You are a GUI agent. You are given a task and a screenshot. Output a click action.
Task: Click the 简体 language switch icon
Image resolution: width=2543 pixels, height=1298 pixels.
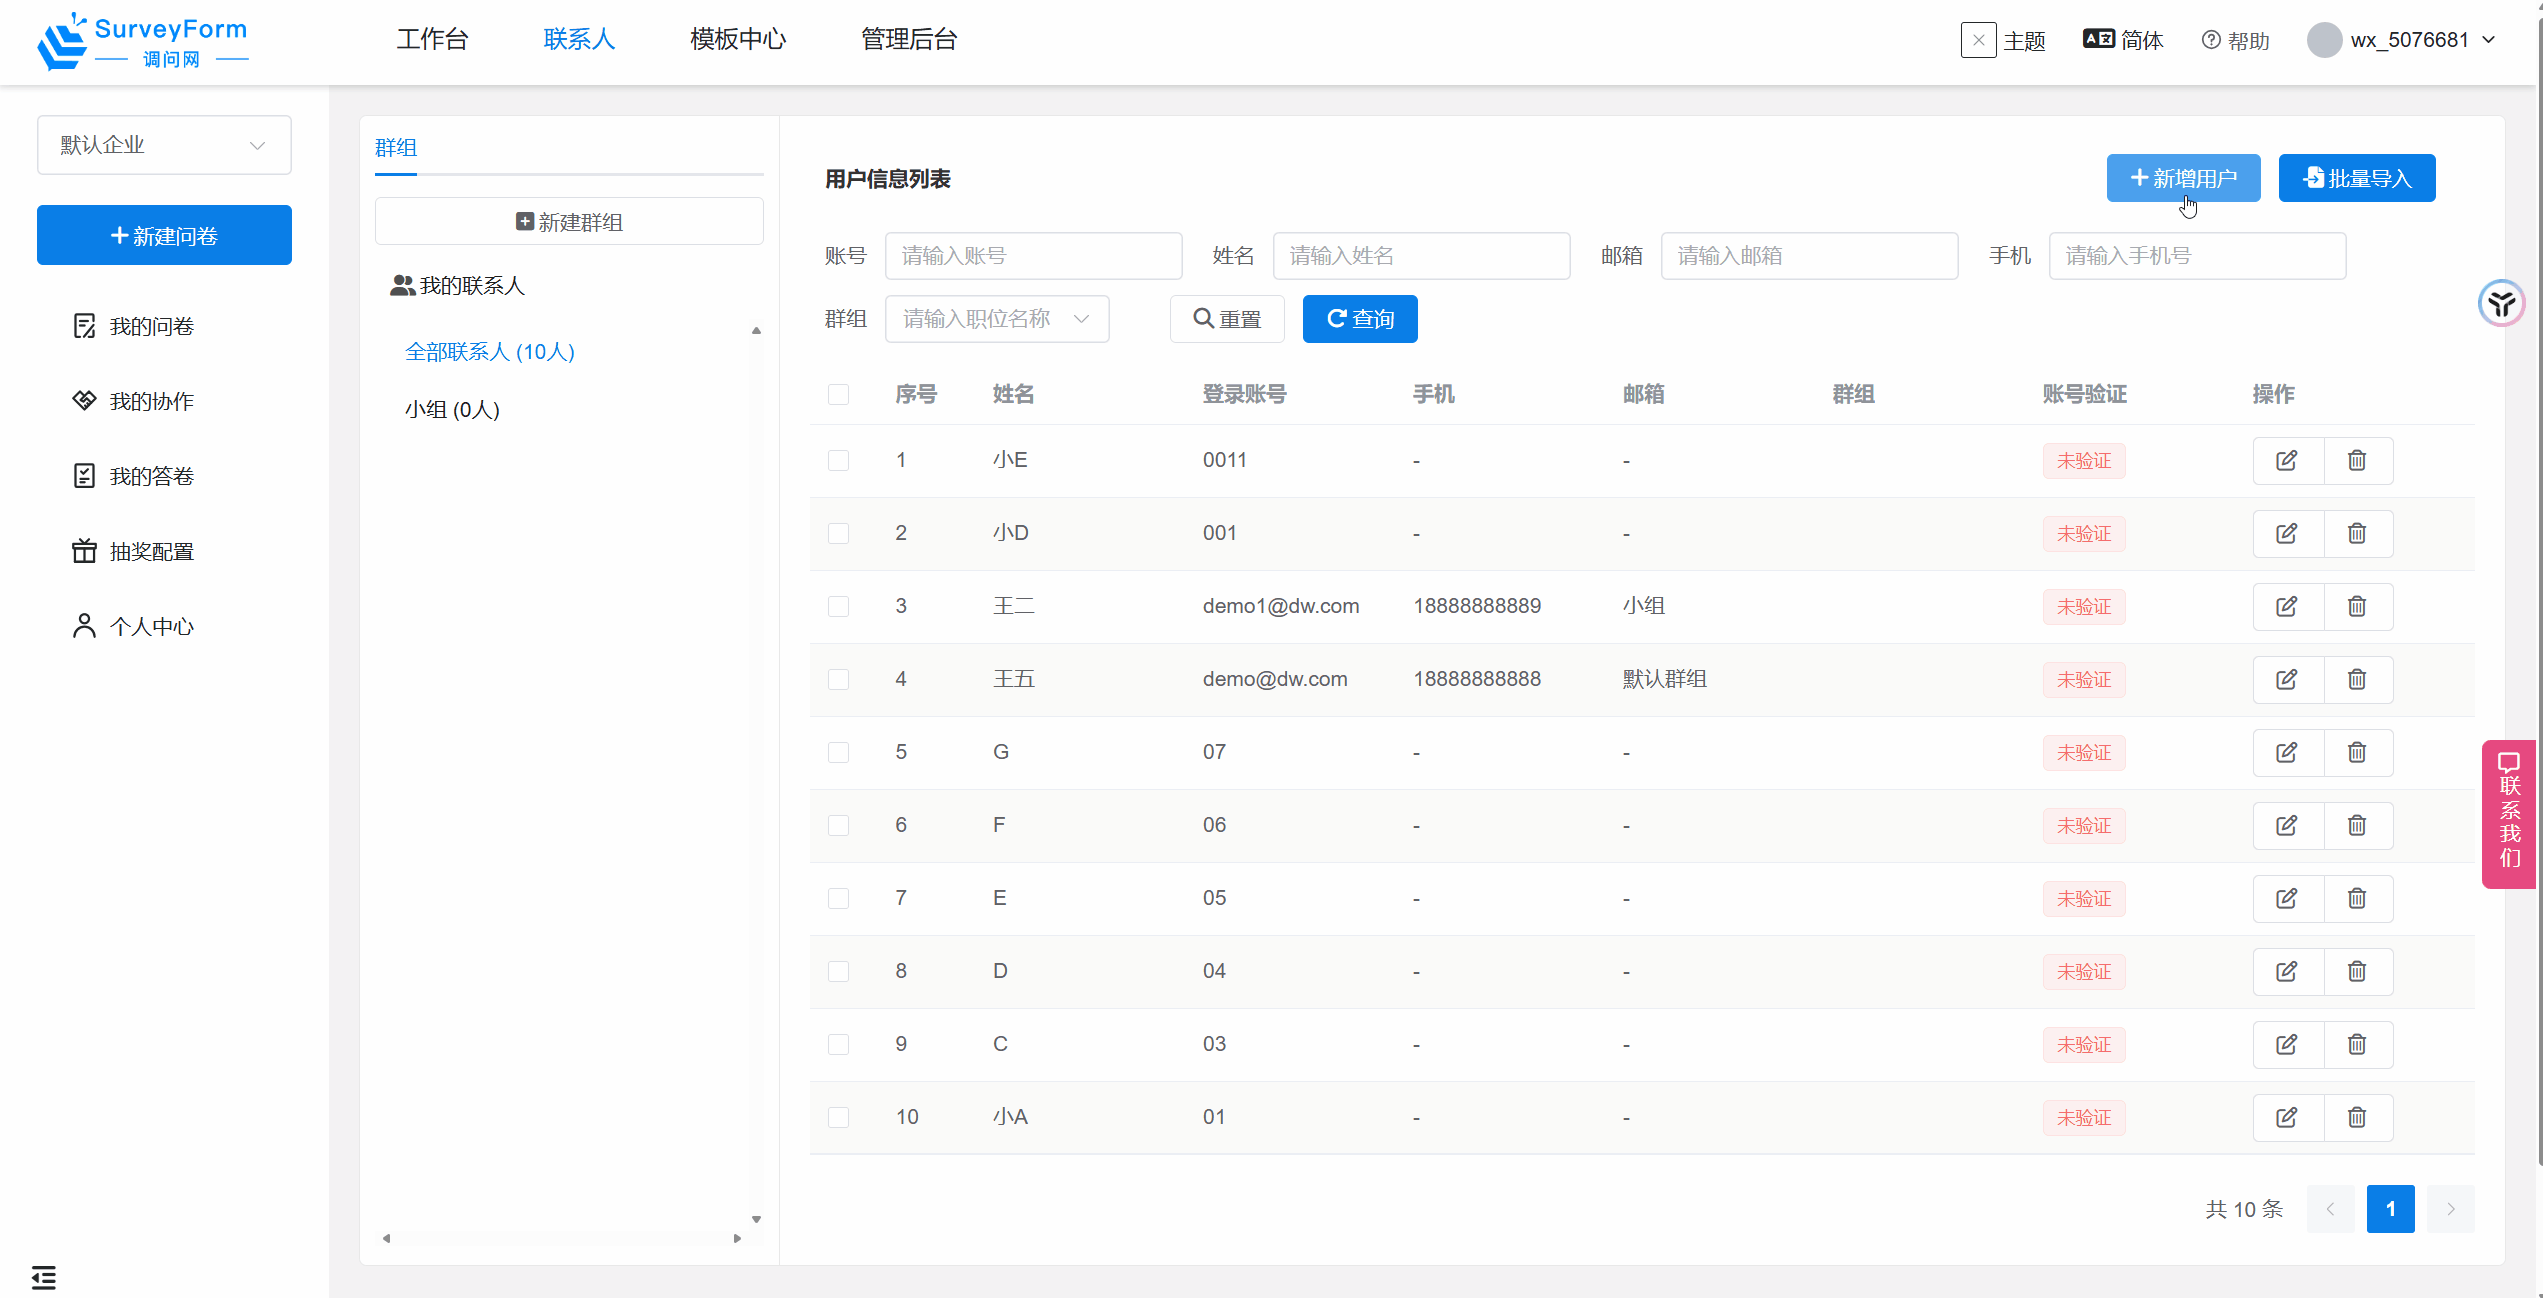[2098, 39]
